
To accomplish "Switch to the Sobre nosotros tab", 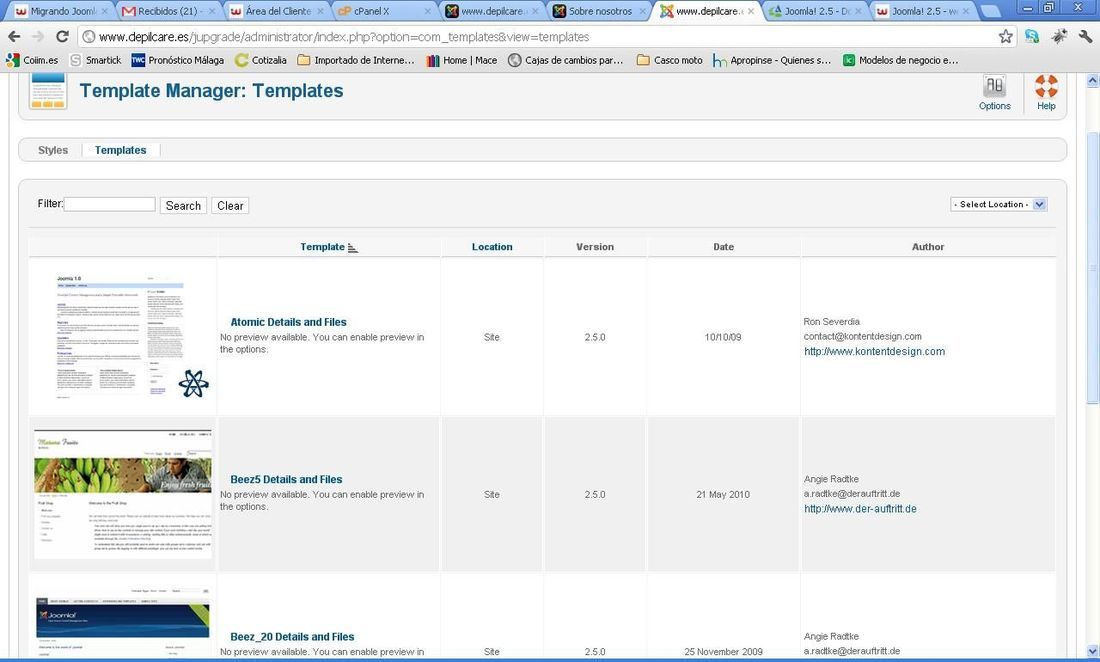I will (596, 11).
